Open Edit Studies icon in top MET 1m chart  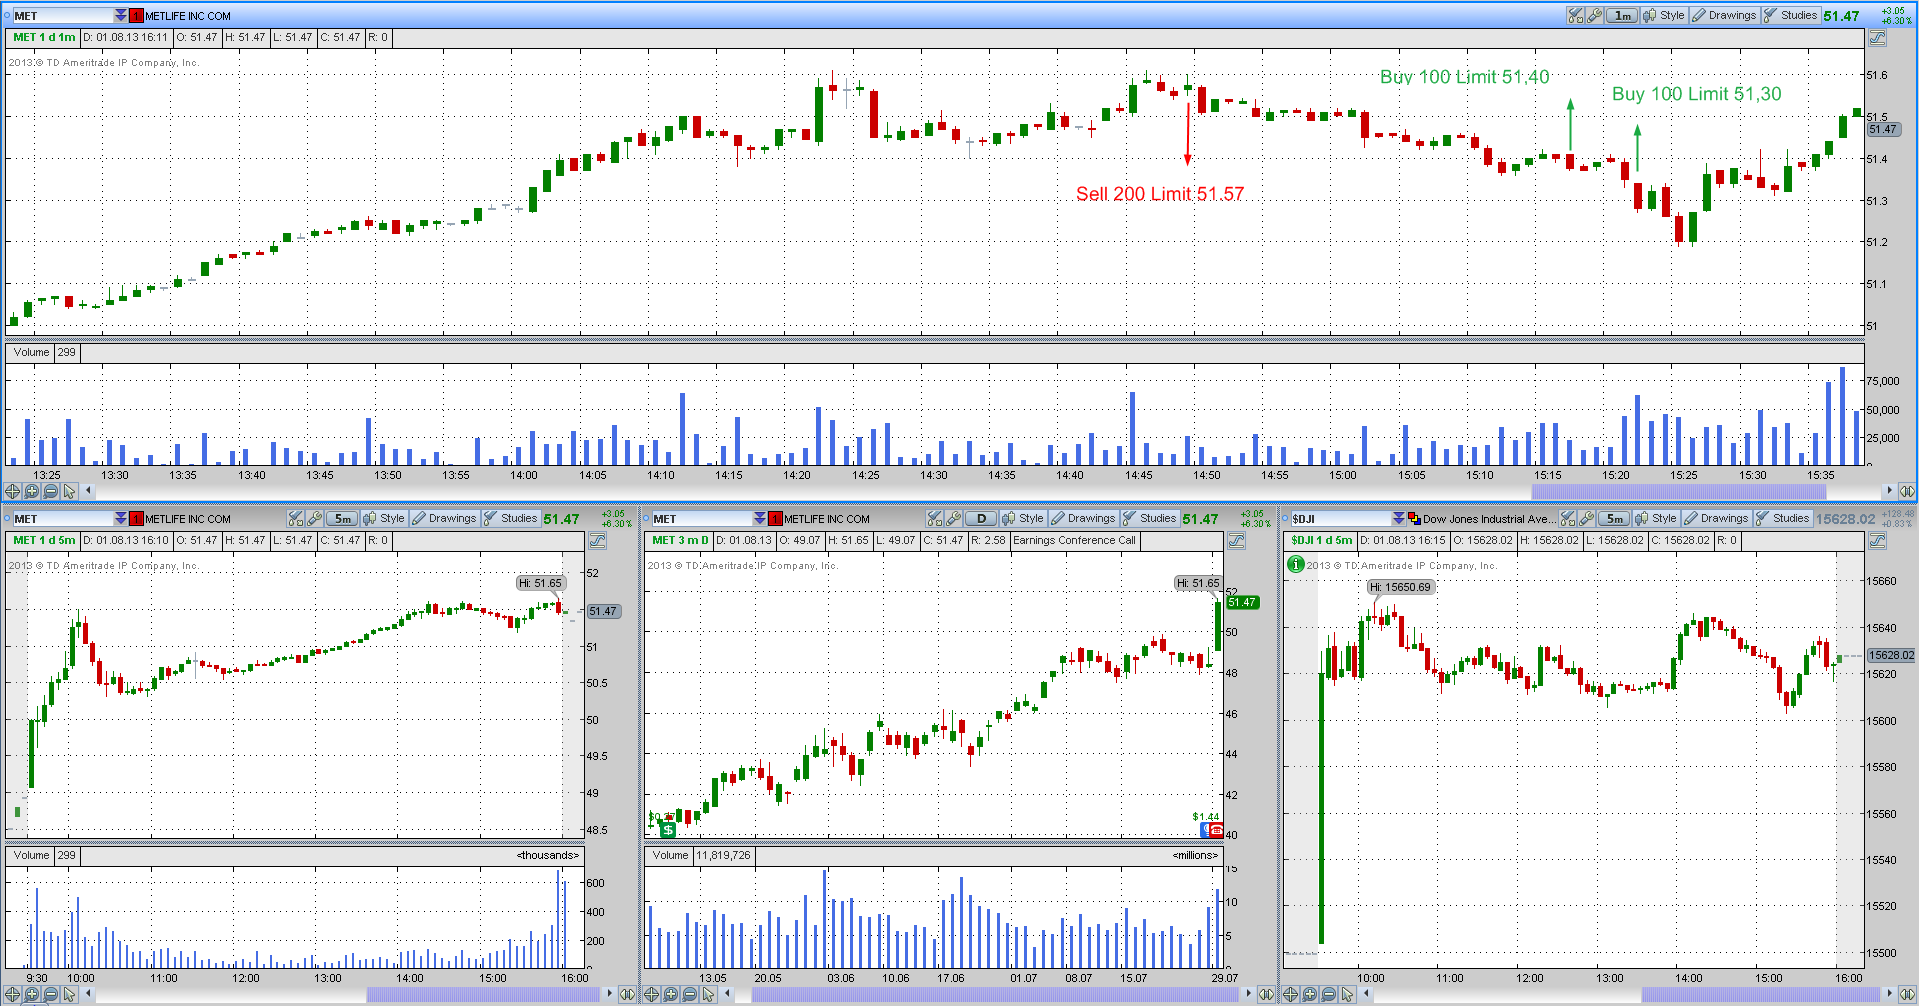(1575, 15)
